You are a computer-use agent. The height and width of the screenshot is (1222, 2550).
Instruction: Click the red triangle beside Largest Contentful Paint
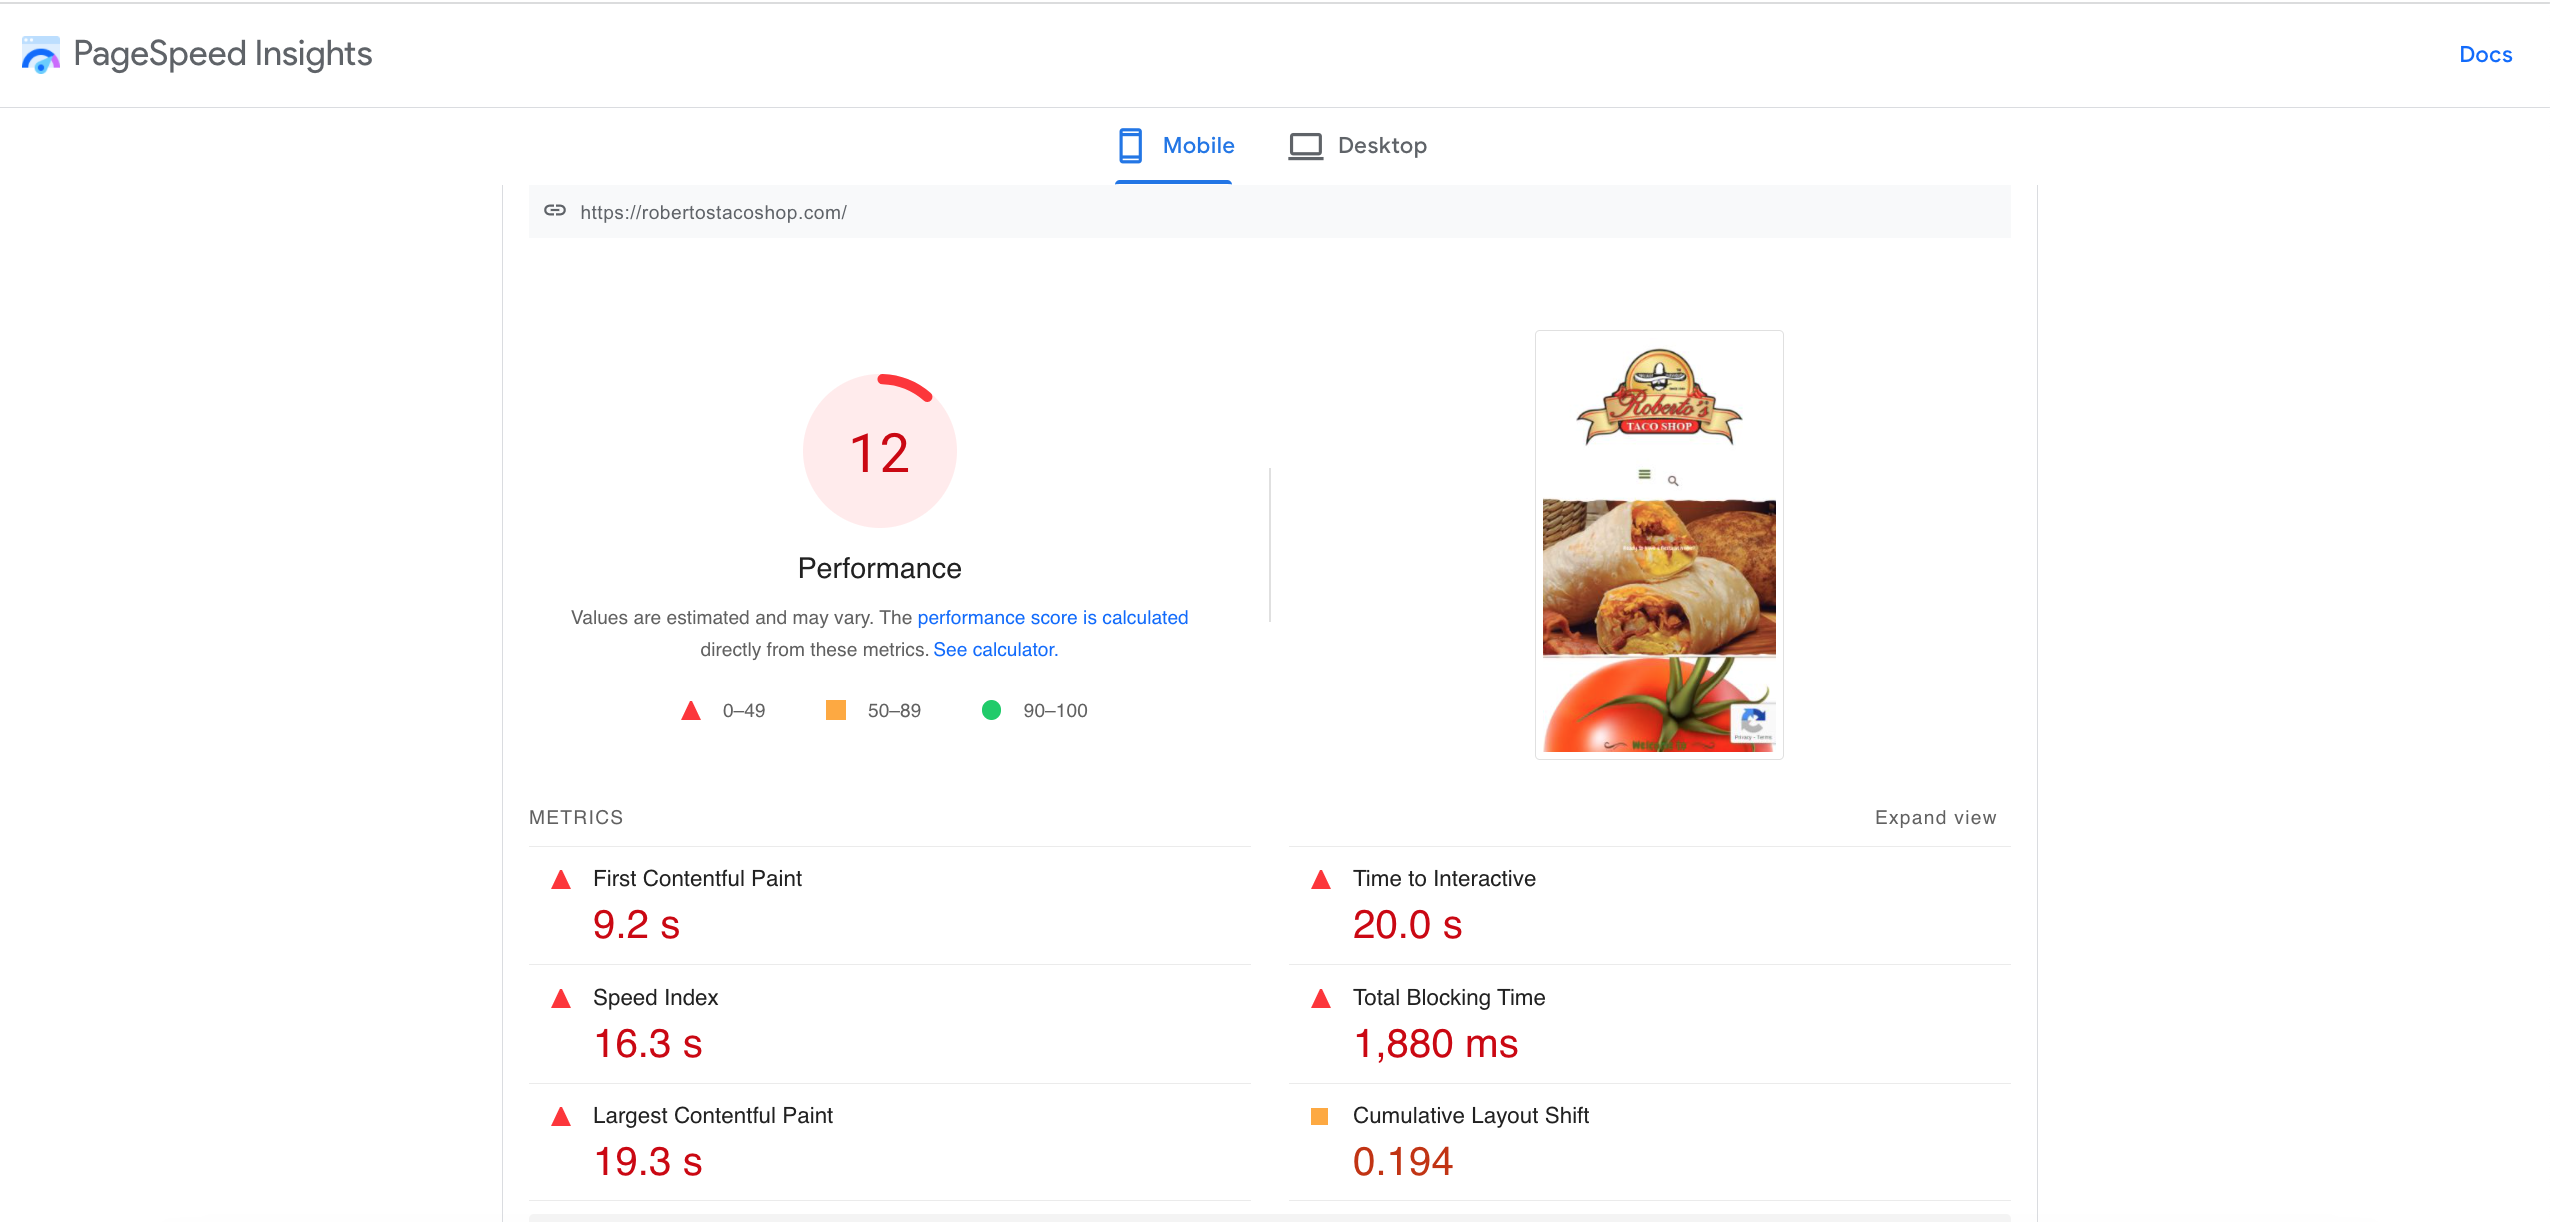point(561,1115)
